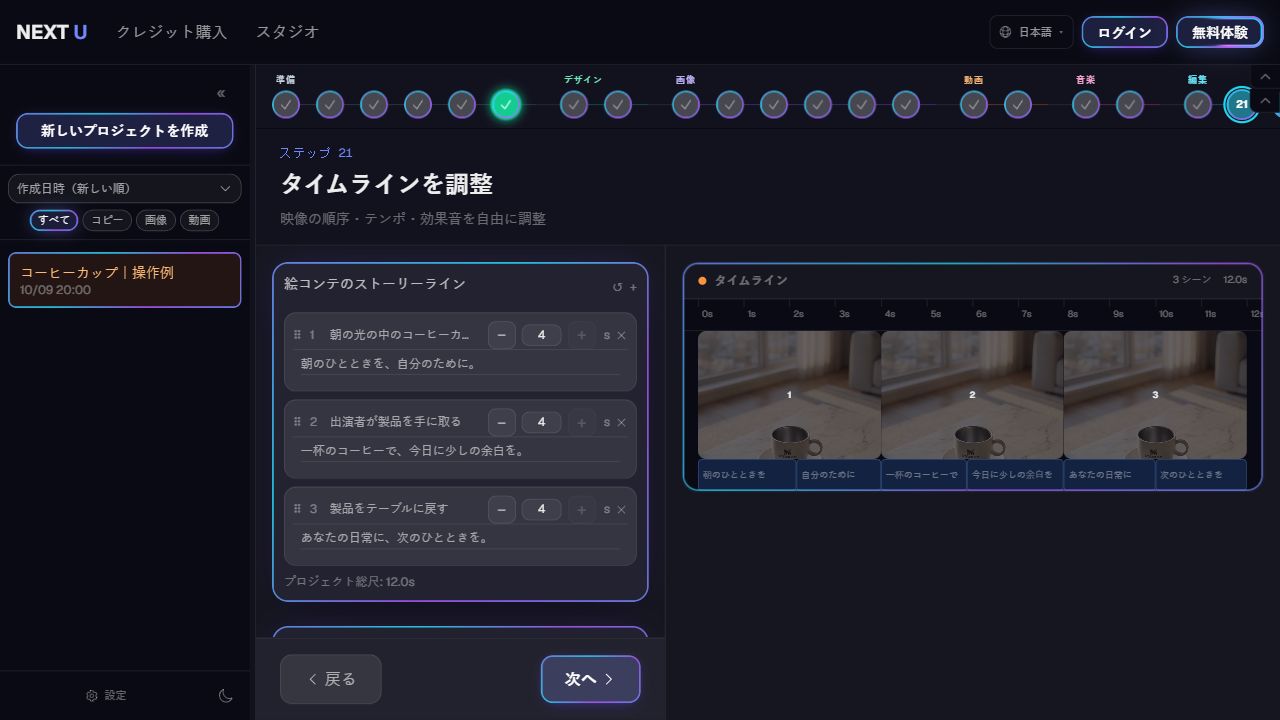Click the second checkmark step under 音楽
The image size is (1280, 720).
(x=1130, y=104)
